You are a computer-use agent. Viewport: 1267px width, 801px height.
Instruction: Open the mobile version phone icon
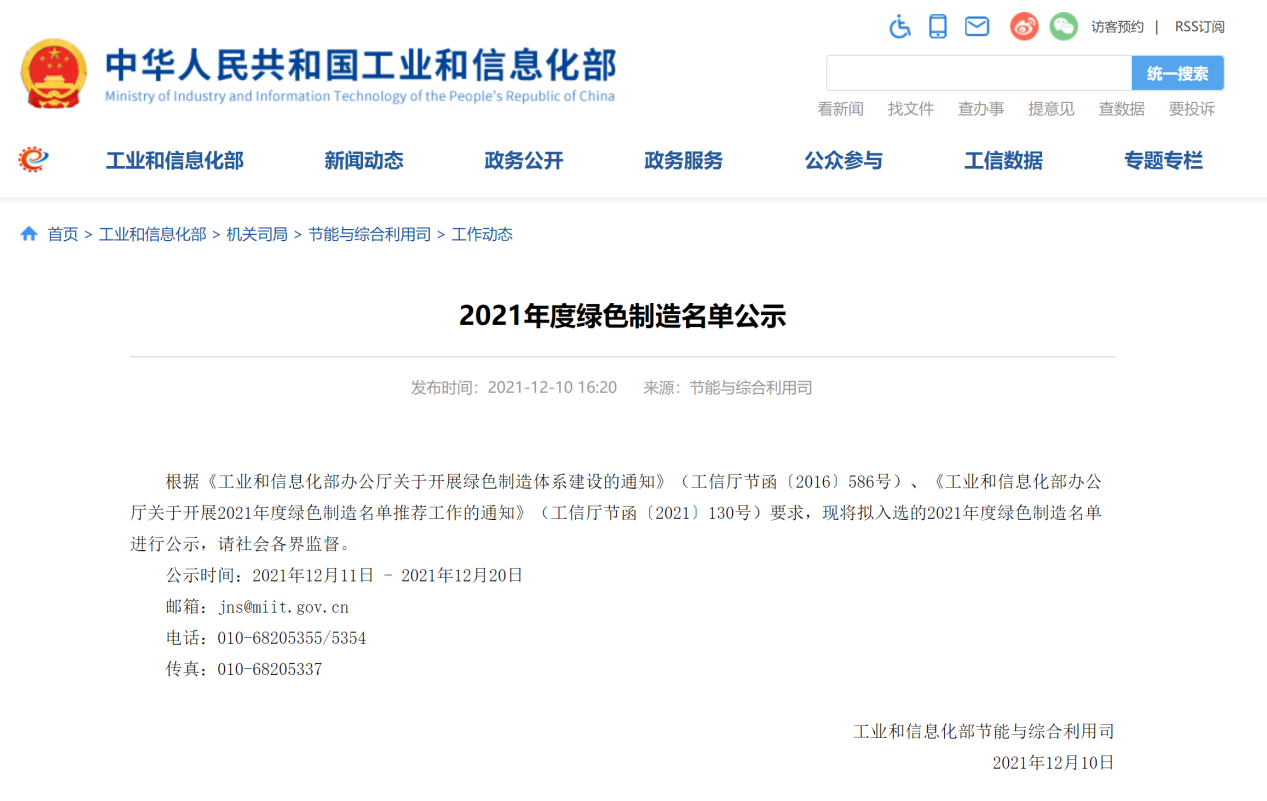(937, 27)
